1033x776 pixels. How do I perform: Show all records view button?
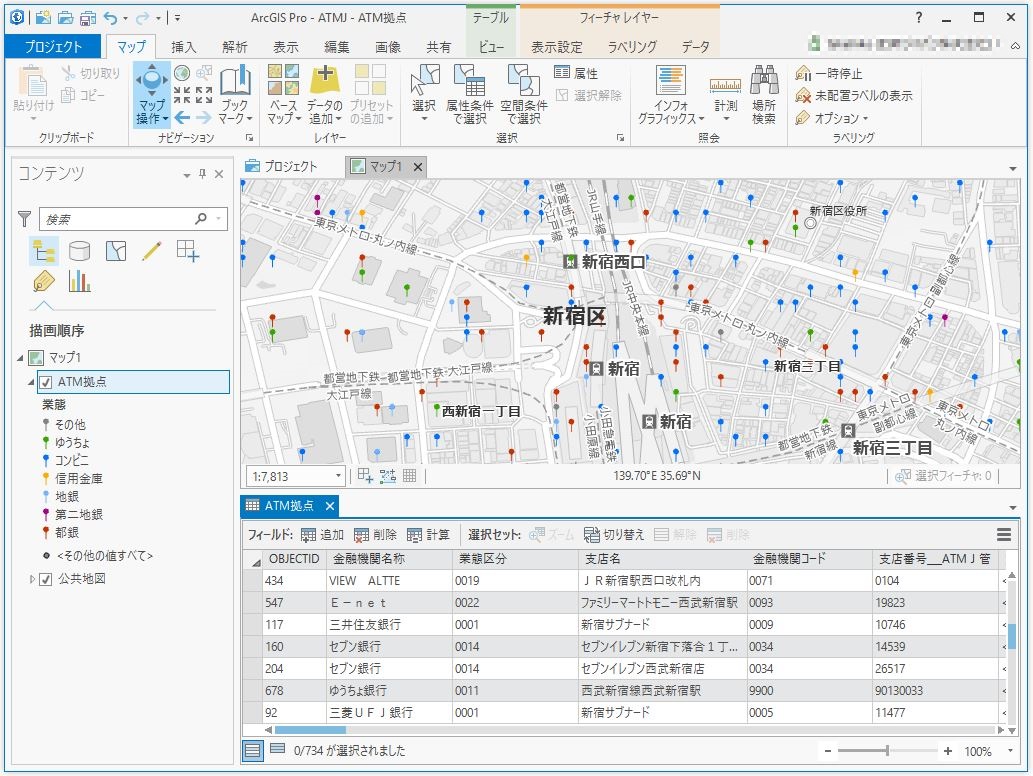(253, 750)
